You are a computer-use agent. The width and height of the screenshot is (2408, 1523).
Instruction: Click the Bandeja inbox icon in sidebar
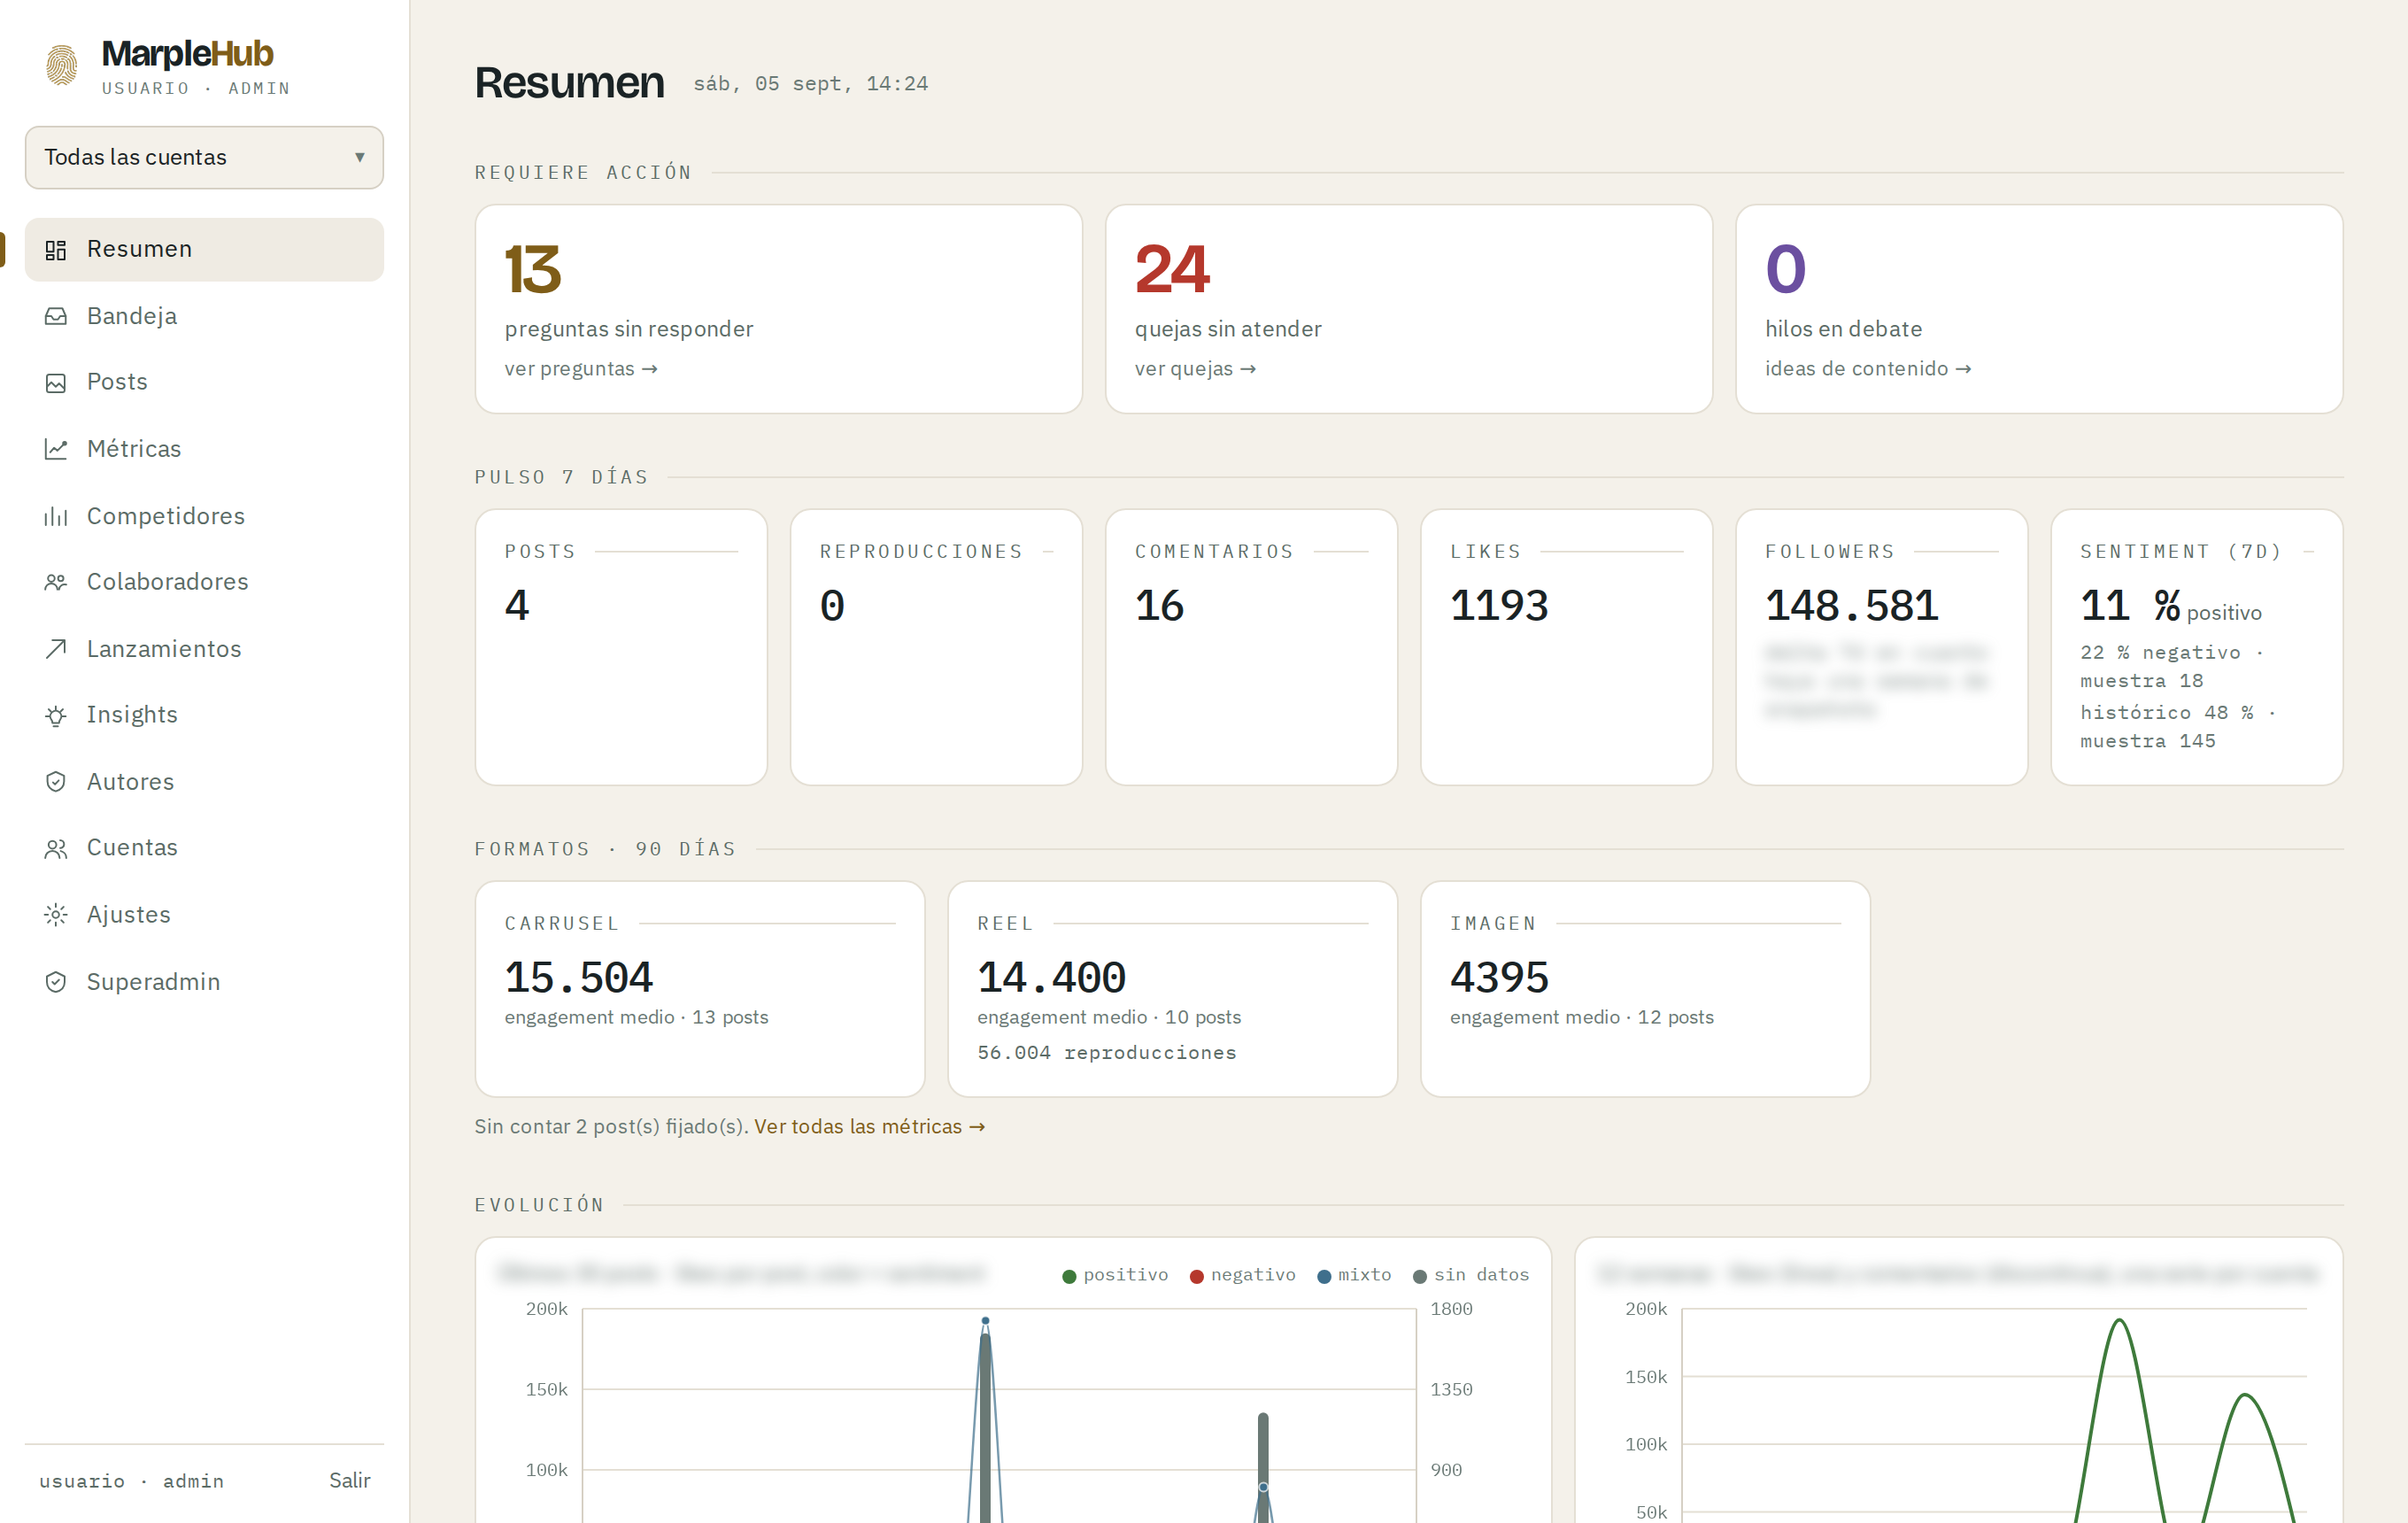coord(56,316)
